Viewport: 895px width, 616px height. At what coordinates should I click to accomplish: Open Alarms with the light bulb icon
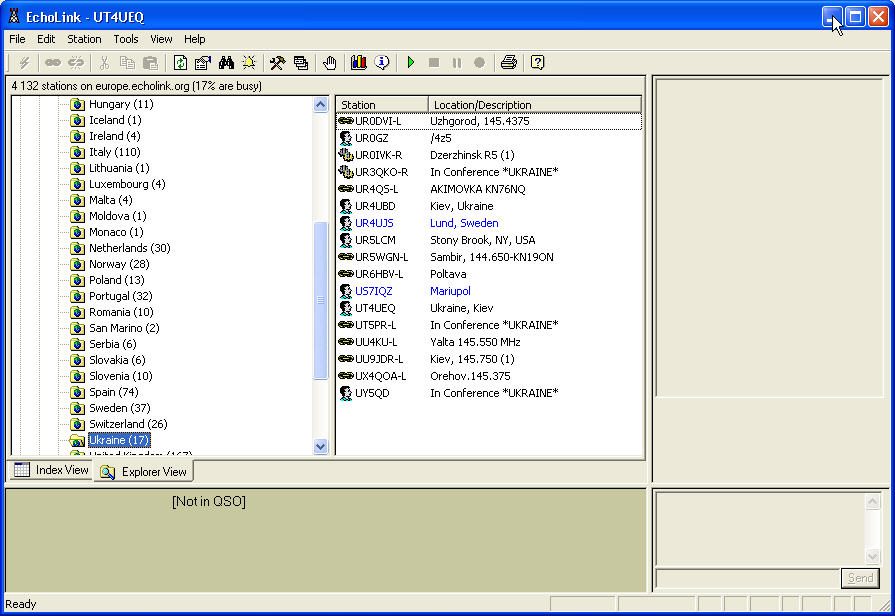249,63
